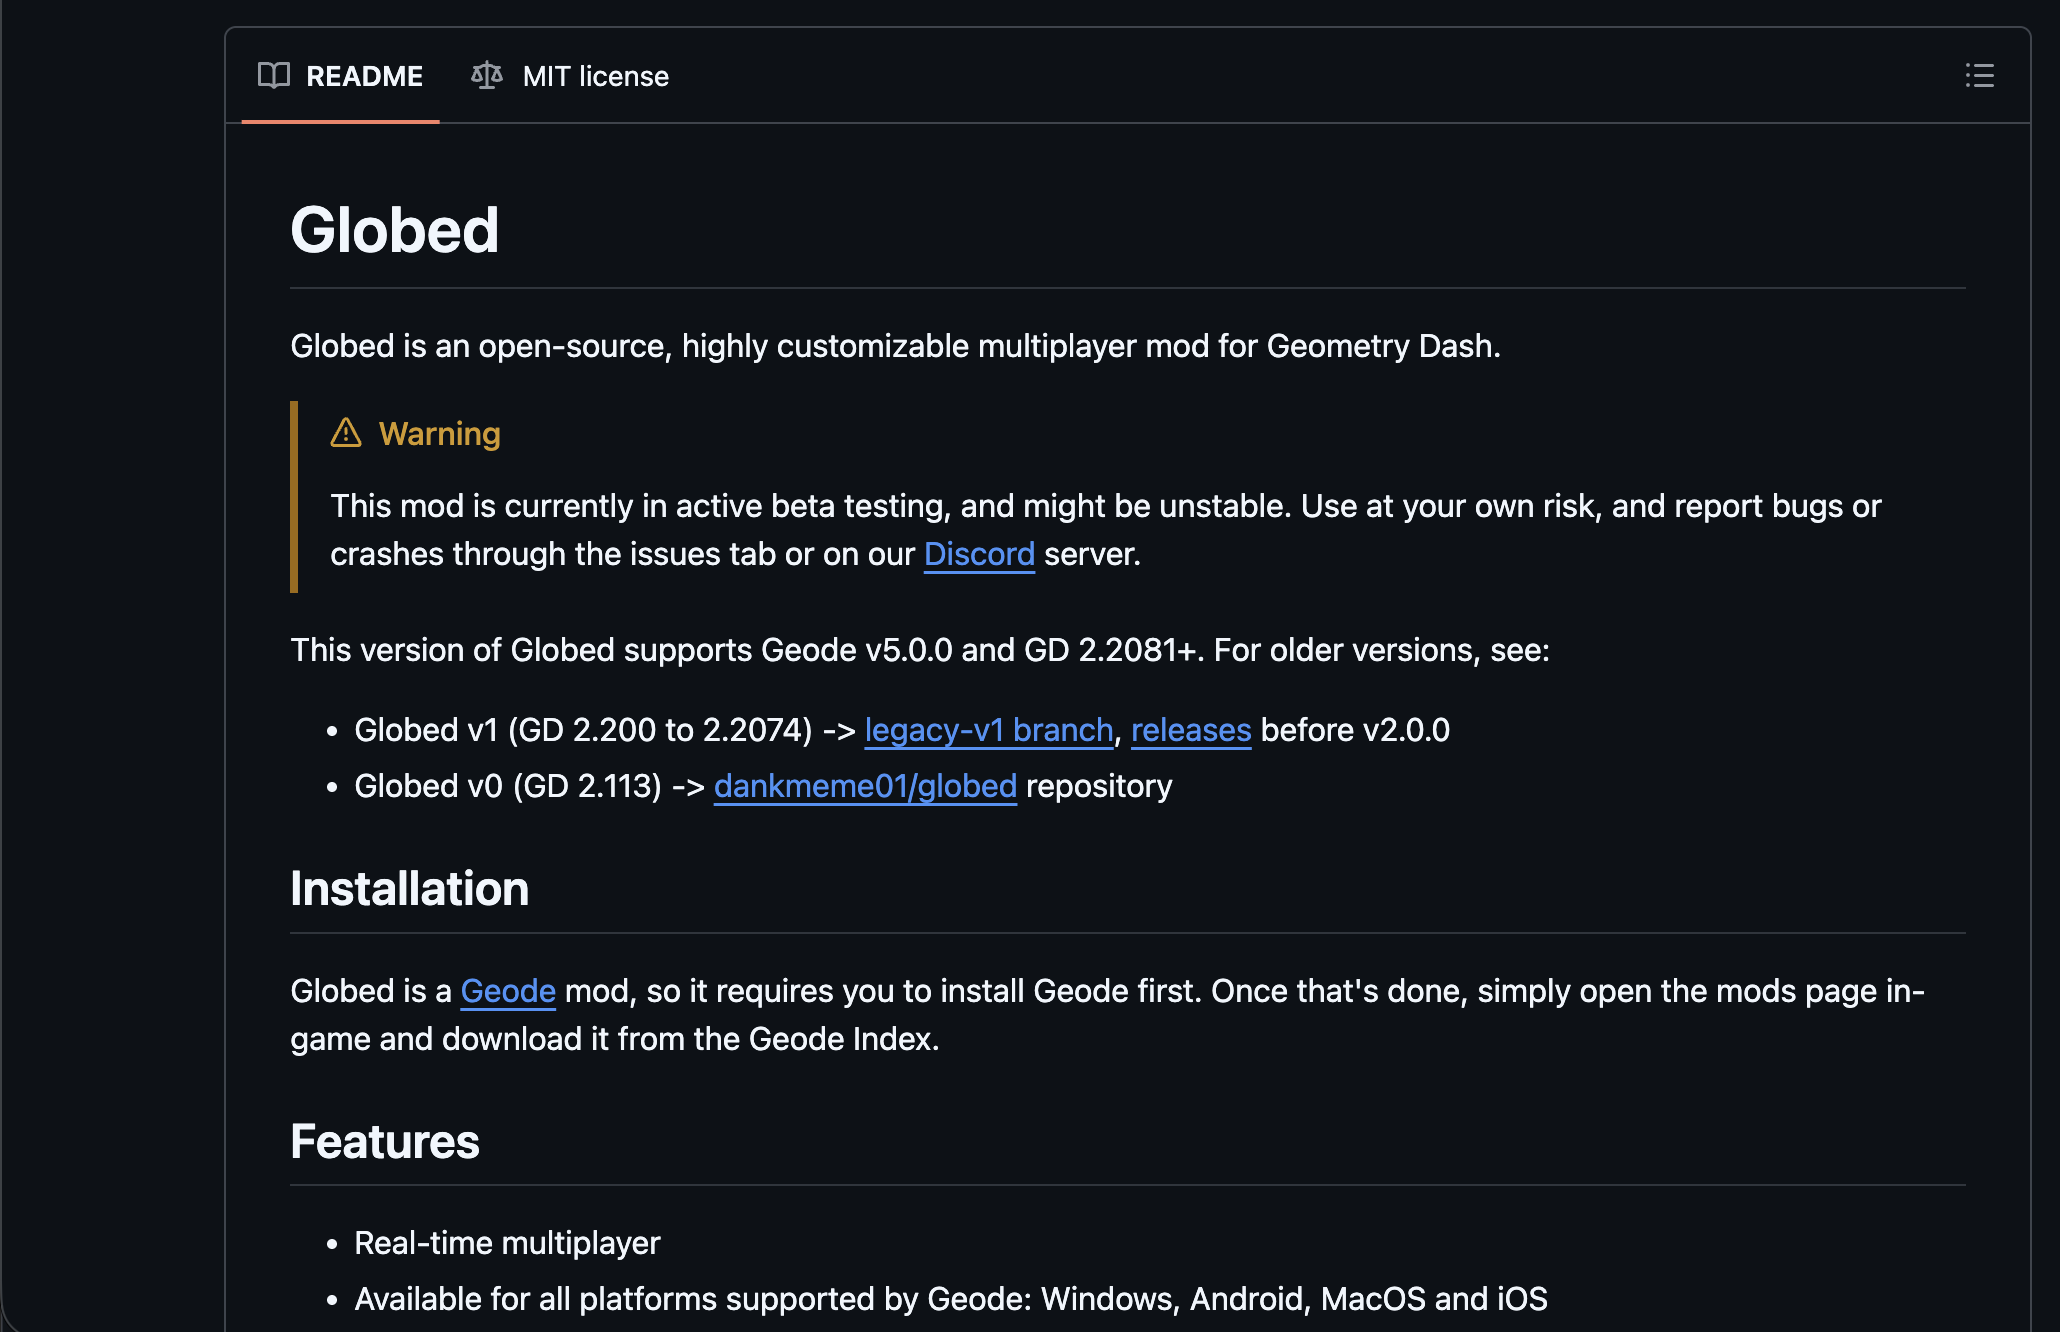Click the Available for all platforms bullet
Viewport: 2060px width, 1332px height.
coord(950,1299)
